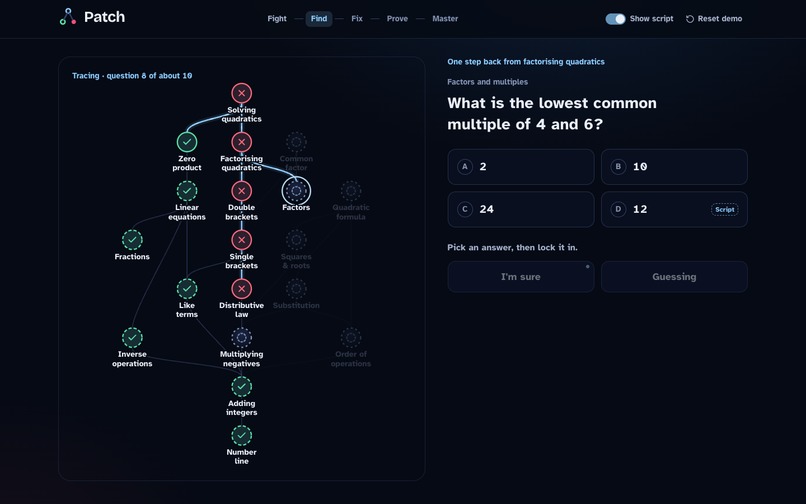This screenshot has width=806, height=504.
Task: Go to the Fight stage
Action: [x=277, y=19]
